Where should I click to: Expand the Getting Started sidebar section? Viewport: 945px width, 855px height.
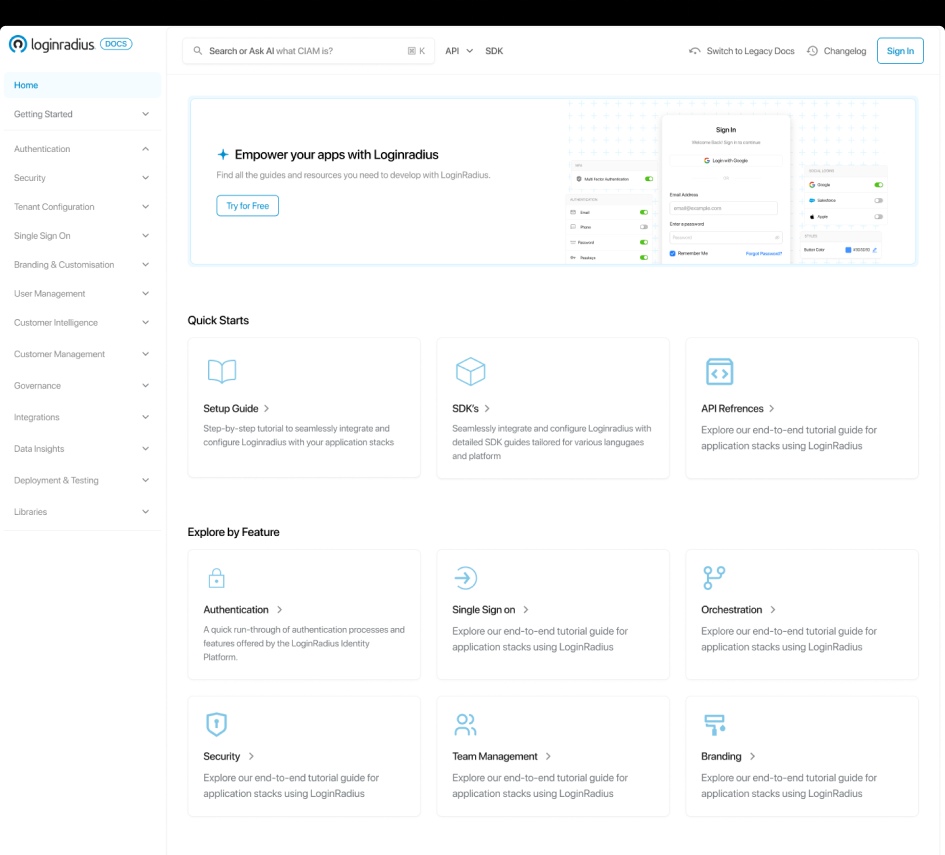[82, 114]
